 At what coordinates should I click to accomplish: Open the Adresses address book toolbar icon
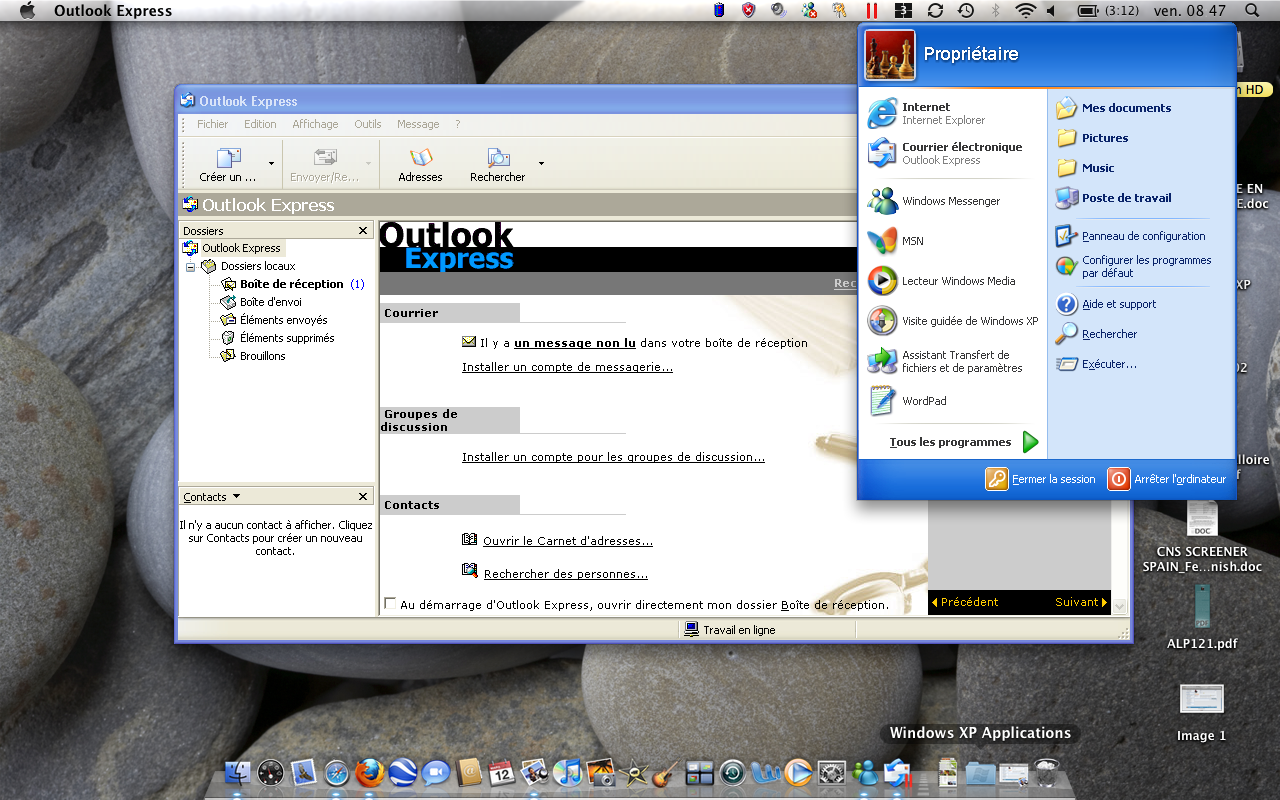coord(420,164)
